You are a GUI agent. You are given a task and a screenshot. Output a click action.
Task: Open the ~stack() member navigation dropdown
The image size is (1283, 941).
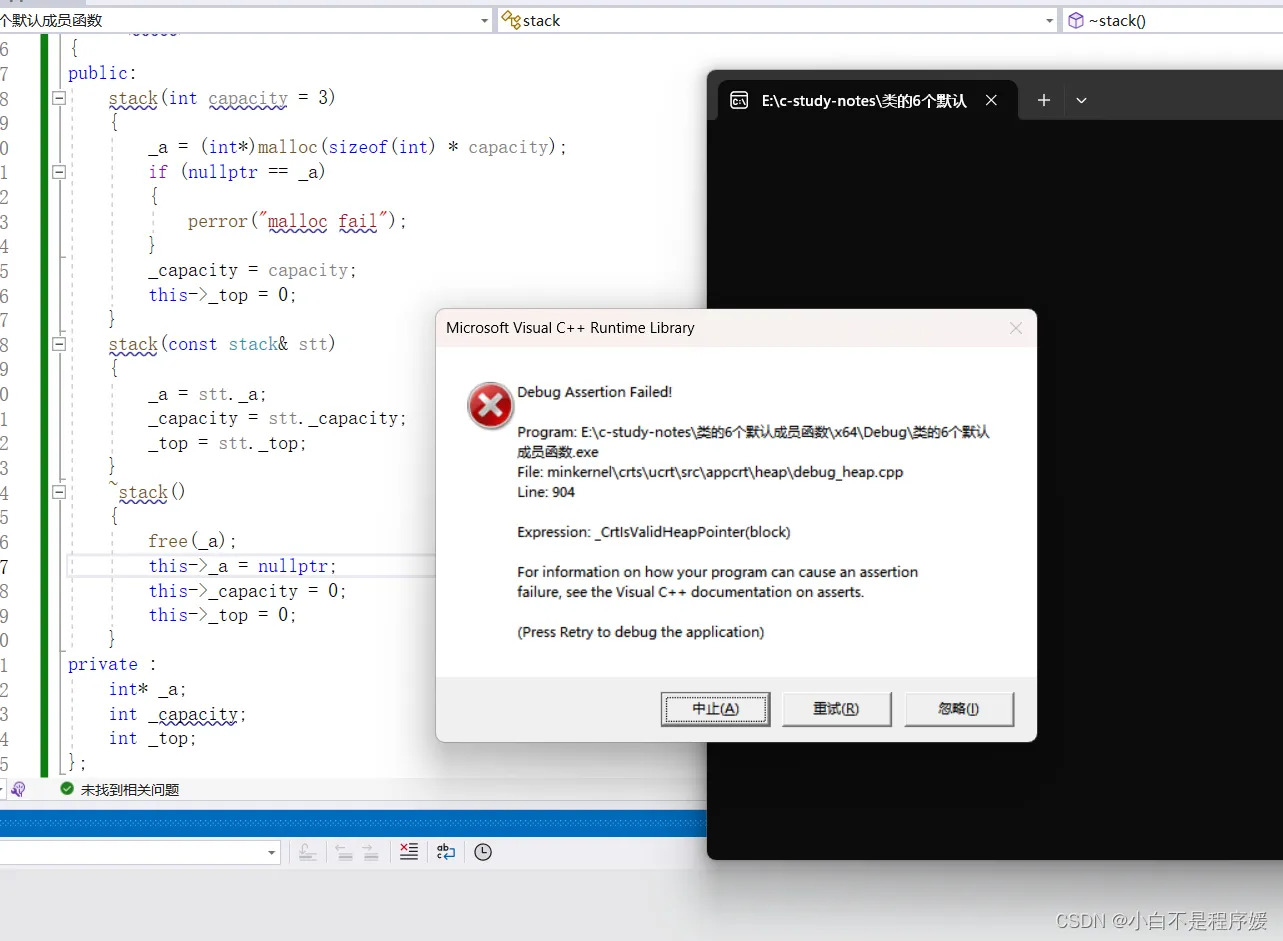tap(1172, 20)
